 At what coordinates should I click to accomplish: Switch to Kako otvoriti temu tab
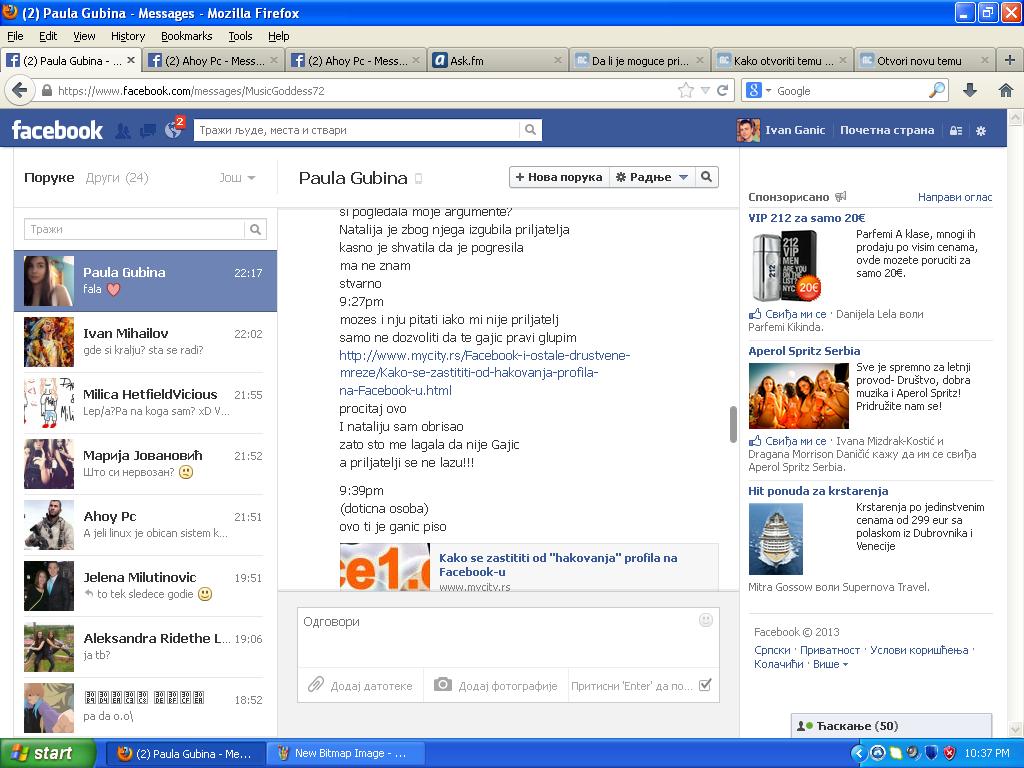point(782,60)
